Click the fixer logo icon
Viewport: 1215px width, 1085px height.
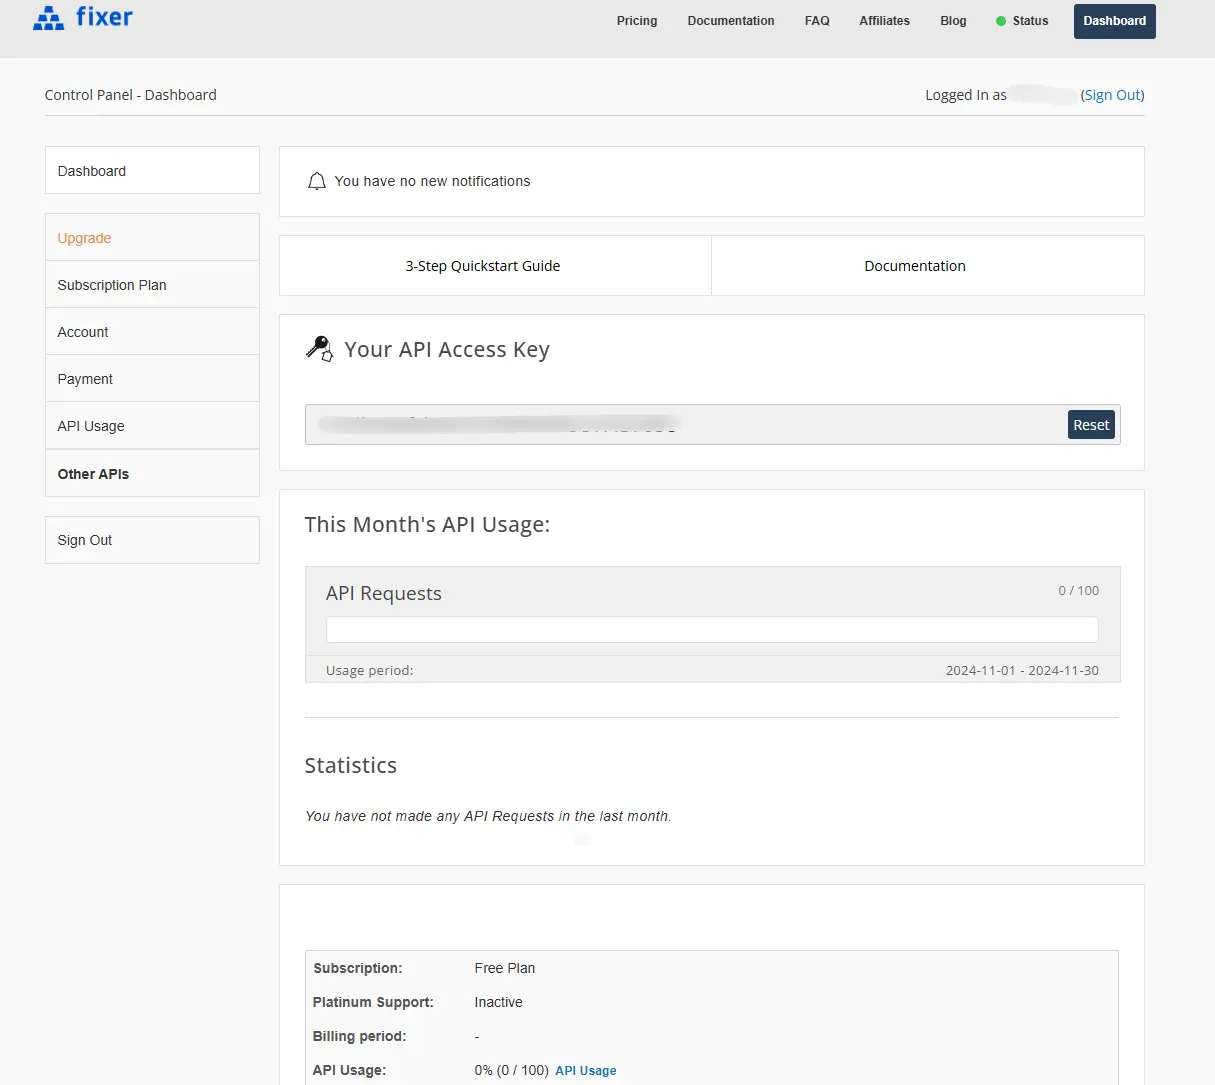pos(48,18)
